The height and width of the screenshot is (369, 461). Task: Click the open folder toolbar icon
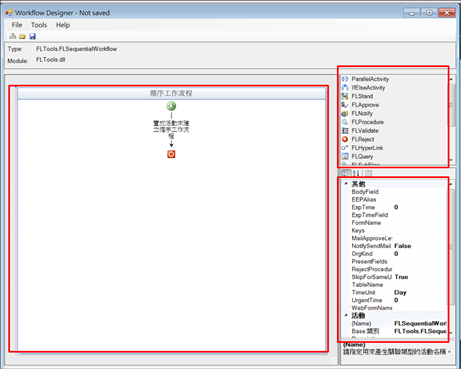click(22, 36)
